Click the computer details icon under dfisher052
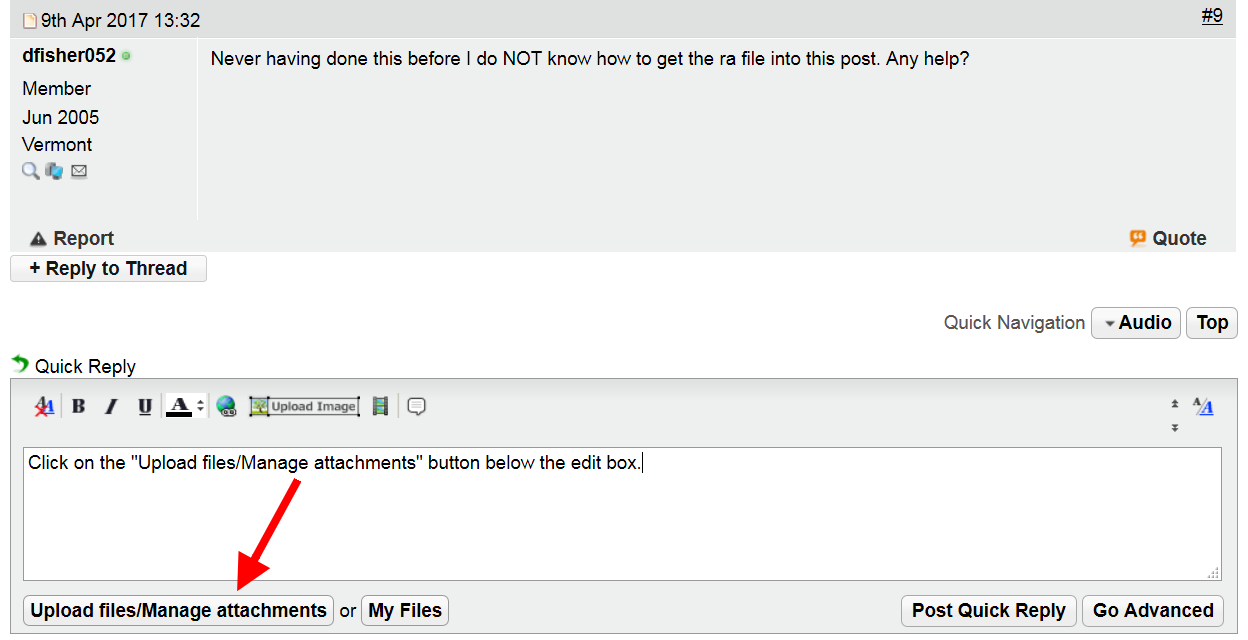 (x=54, y=171)
